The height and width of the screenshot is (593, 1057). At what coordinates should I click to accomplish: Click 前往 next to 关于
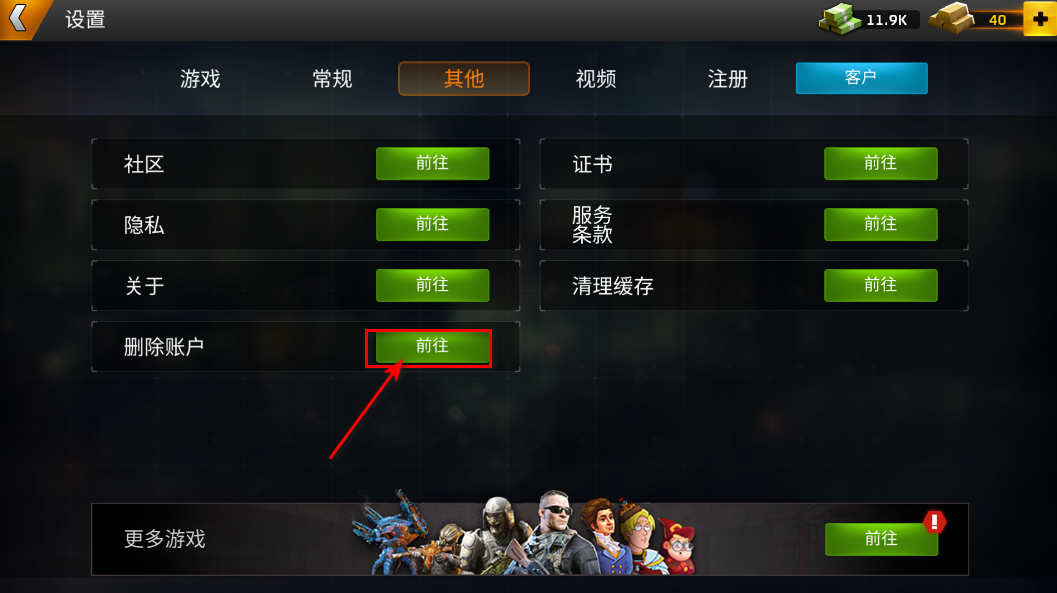433,285
